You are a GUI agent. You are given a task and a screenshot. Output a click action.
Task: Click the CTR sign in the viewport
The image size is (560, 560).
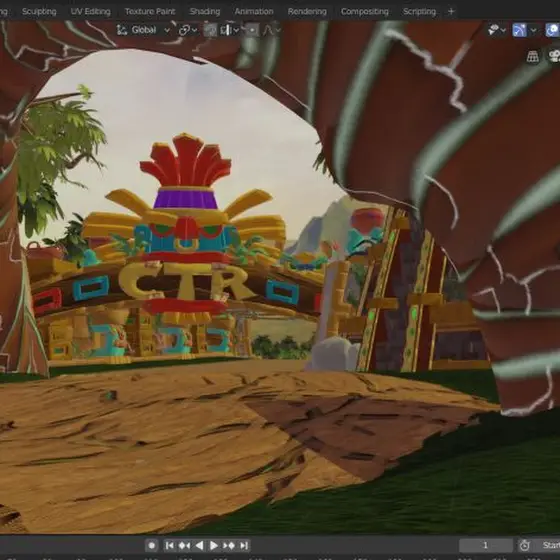[185, 281]
